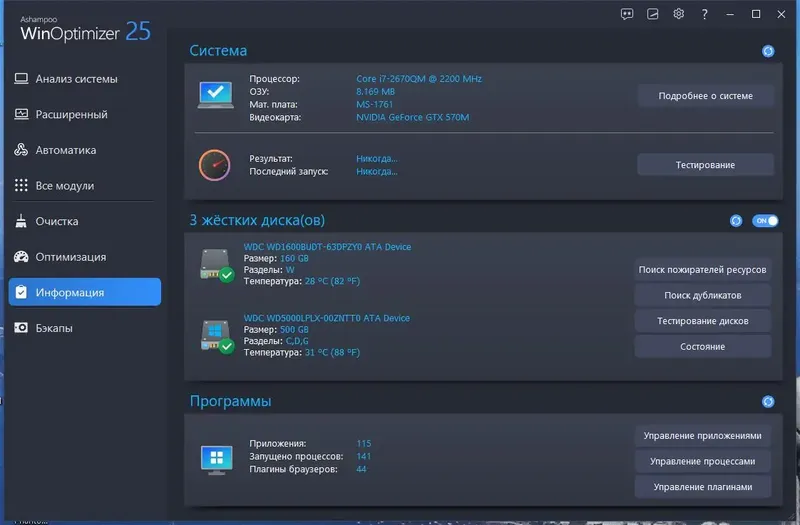The image size is (800, 525).
Task: Click the laptop checkmark system icon
Action: point(215,95)
